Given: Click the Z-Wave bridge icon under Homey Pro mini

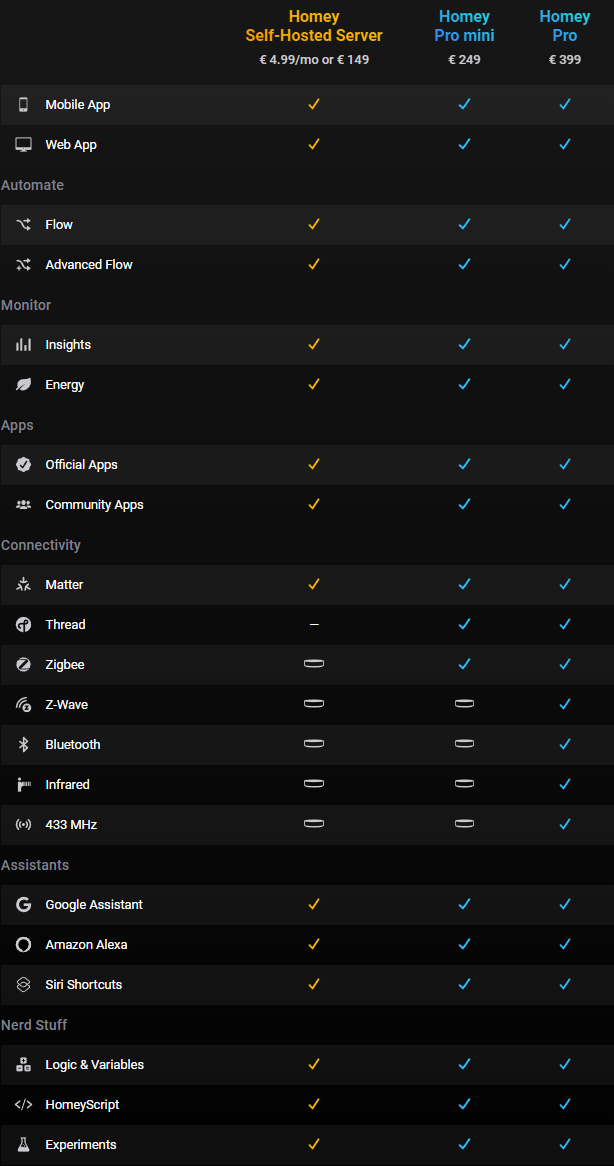Looking at the screenshot, I should [465, 703].
